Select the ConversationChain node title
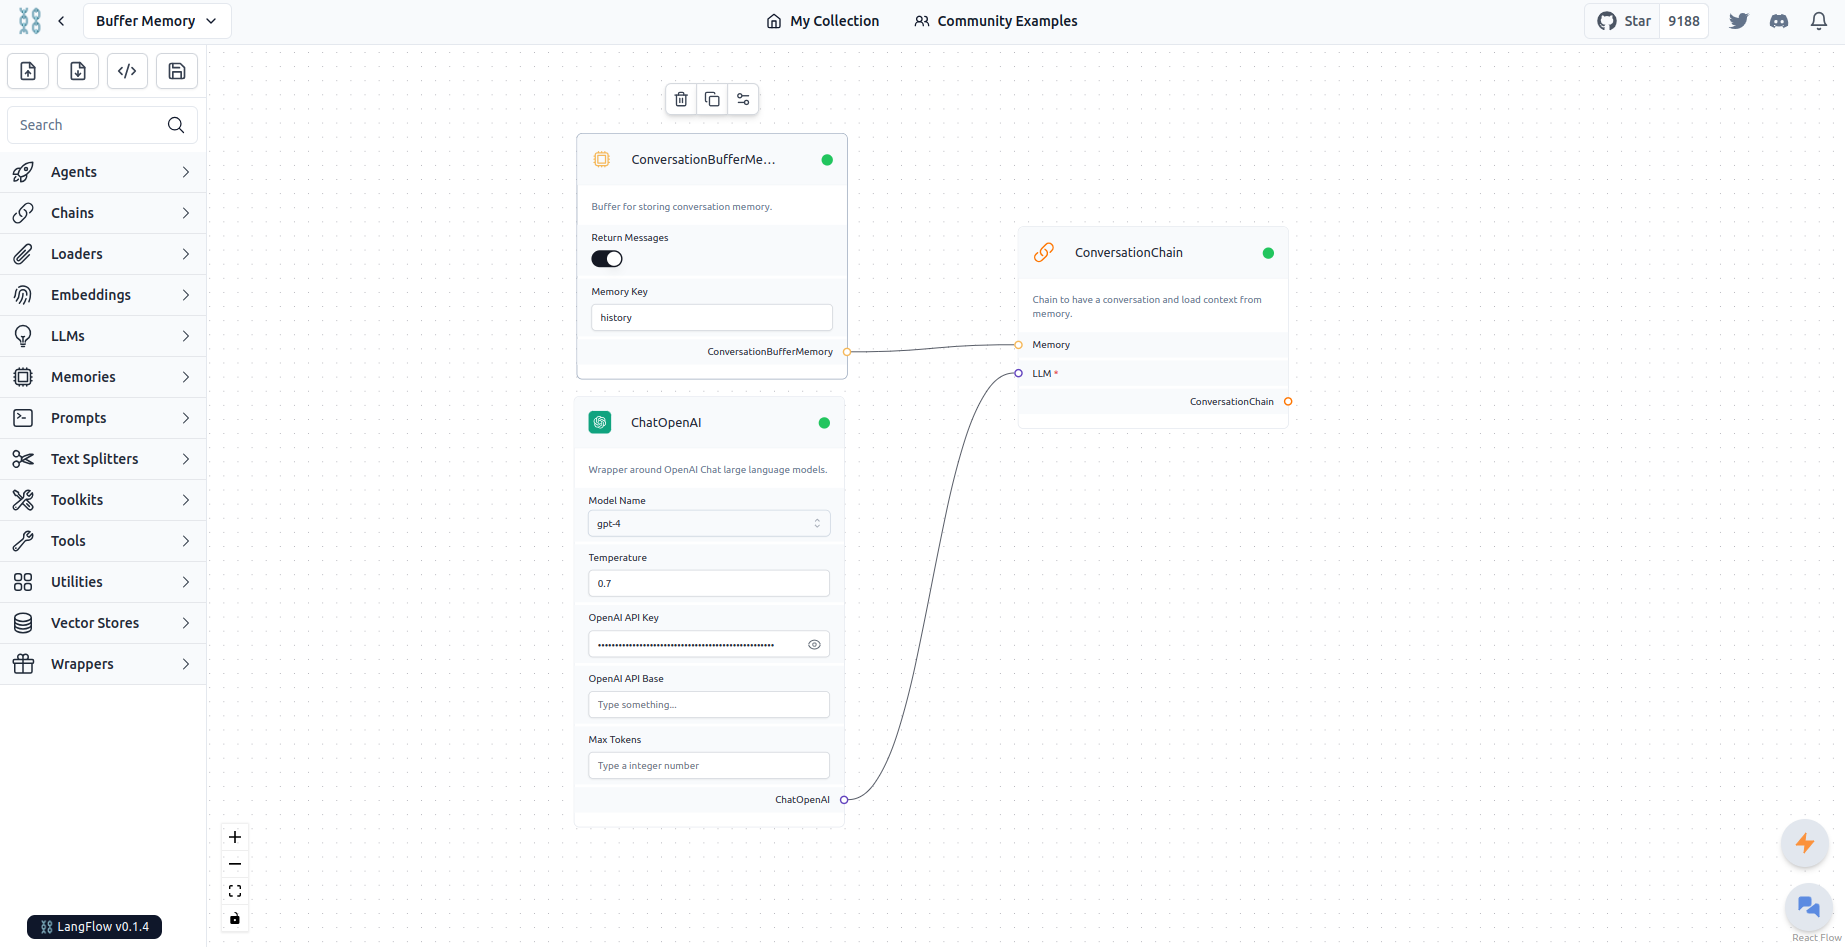The height and width of the screenshot is (947, 1845). pos(1129,253)
